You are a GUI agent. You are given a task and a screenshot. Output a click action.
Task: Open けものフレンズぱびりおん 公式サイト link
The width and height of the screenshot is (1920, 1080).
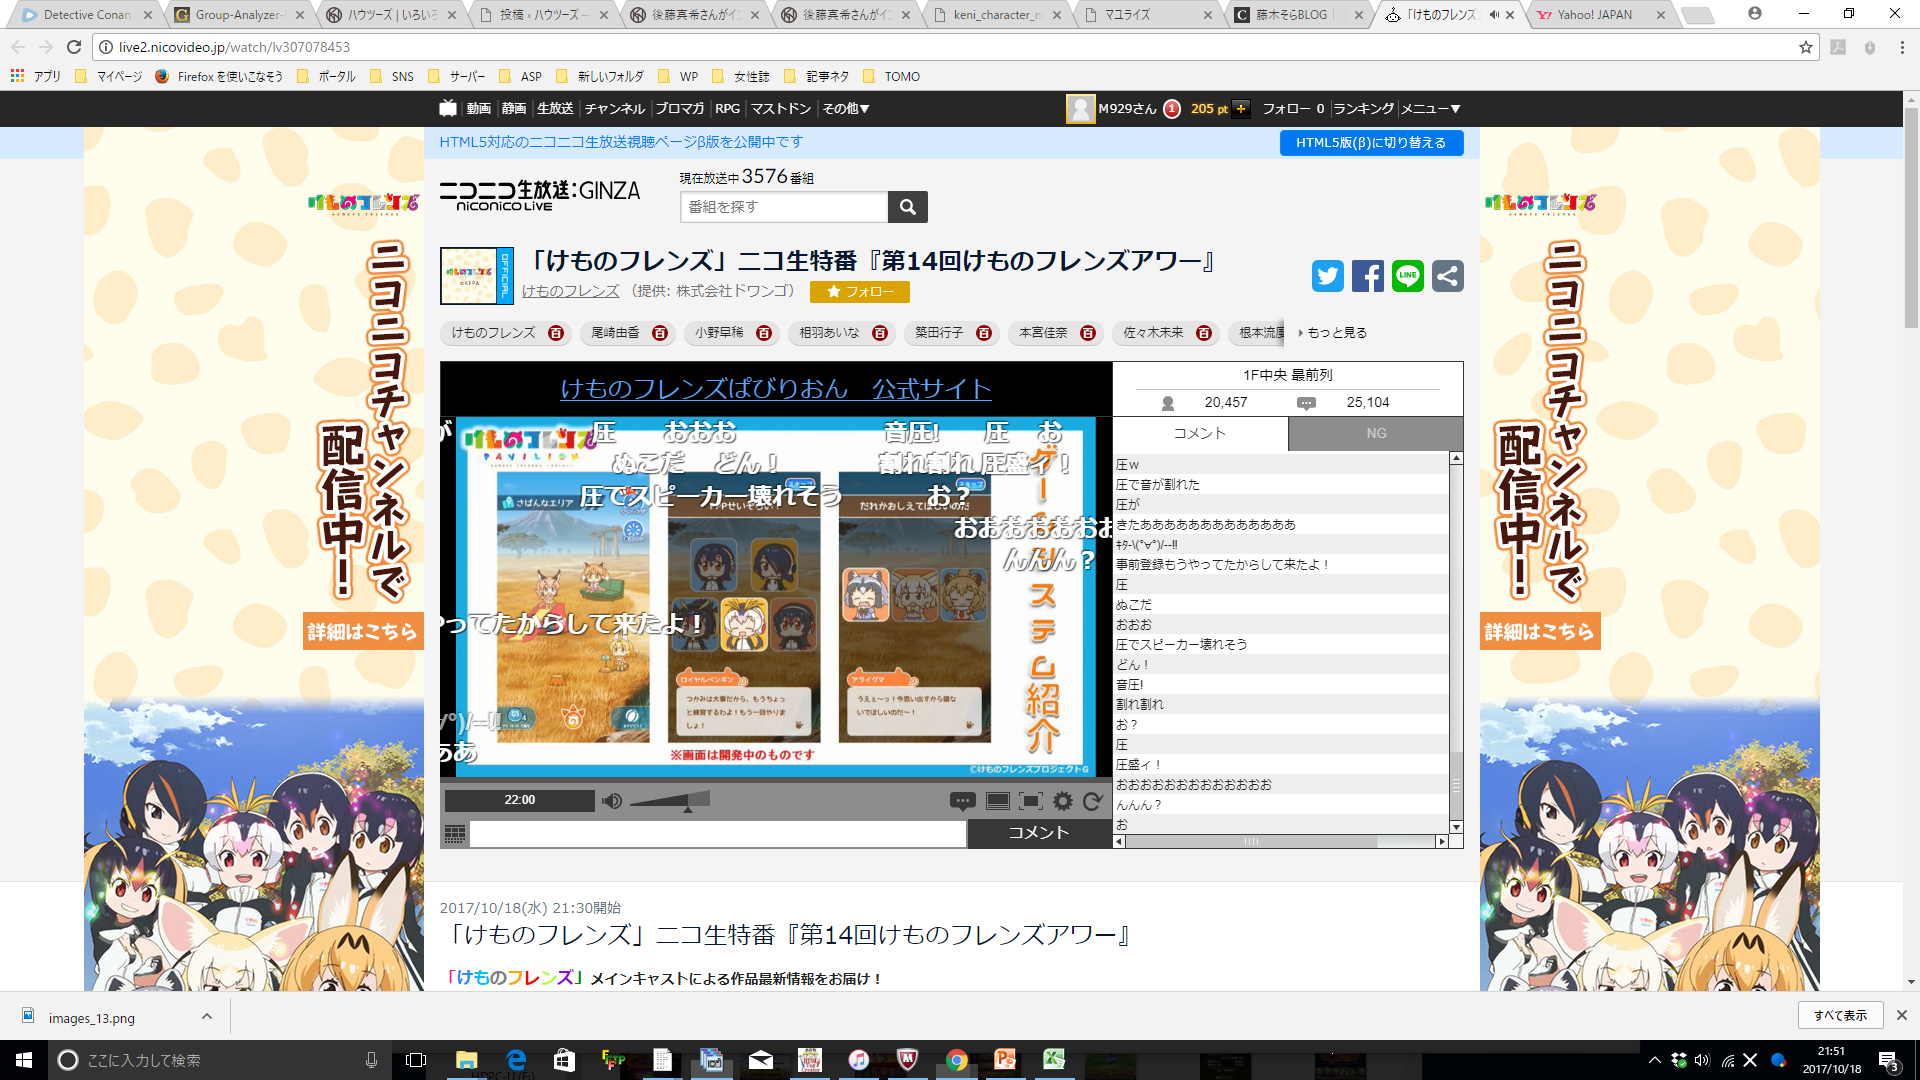tap(775, 389)
